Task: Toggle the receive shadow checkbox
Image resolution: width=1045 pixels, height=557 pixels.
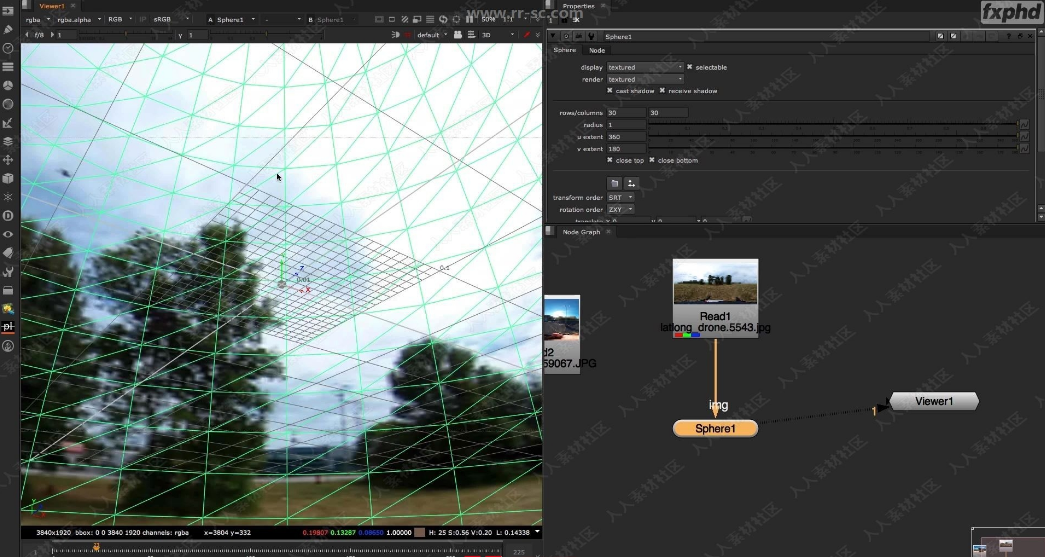Action: [662, 91]
